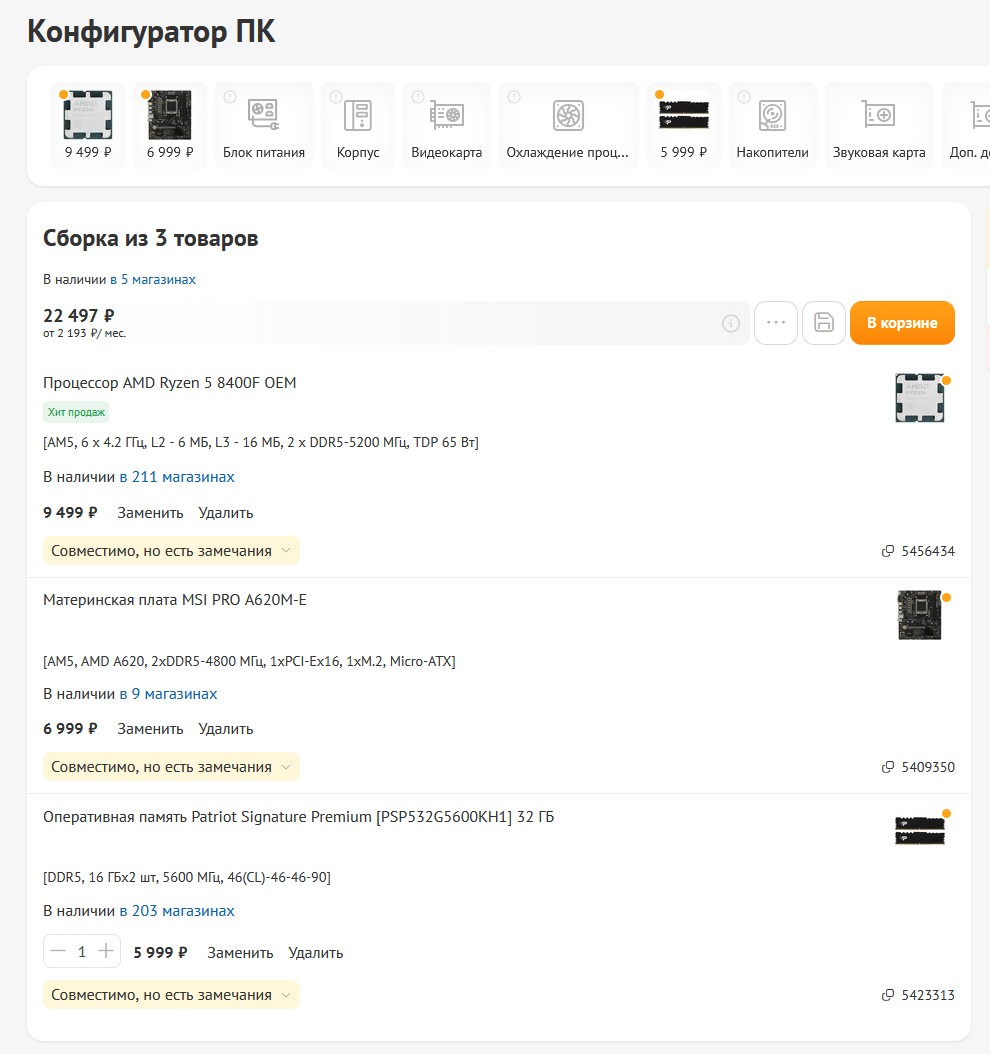Select the Накопители storage category

point(772,126)
